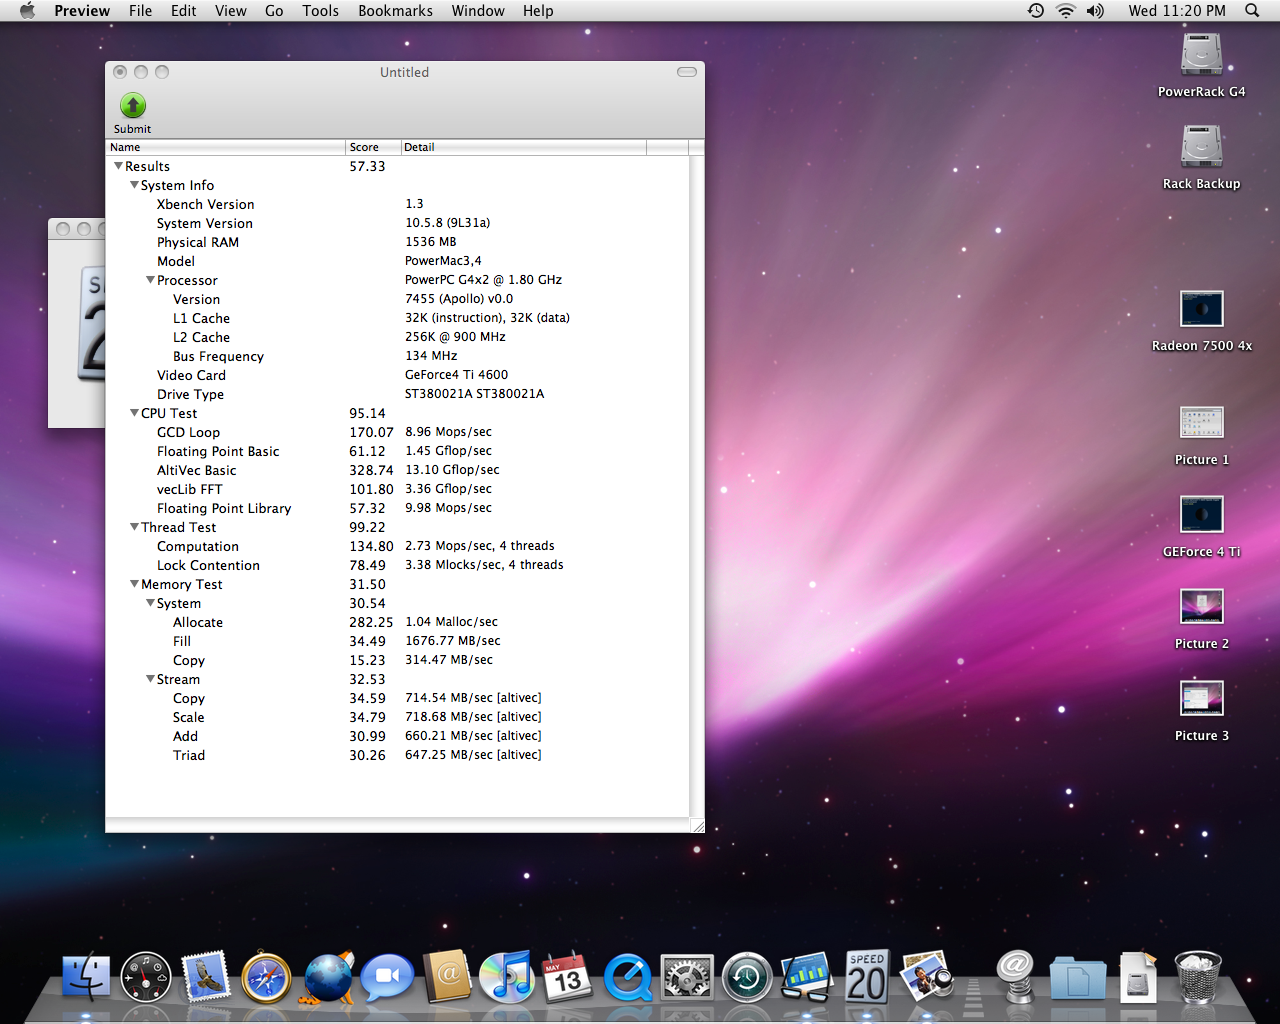Viewport: 1280px width, 1024px height.
Task: Open Spotlight search magnifier
Action: 1252,10
